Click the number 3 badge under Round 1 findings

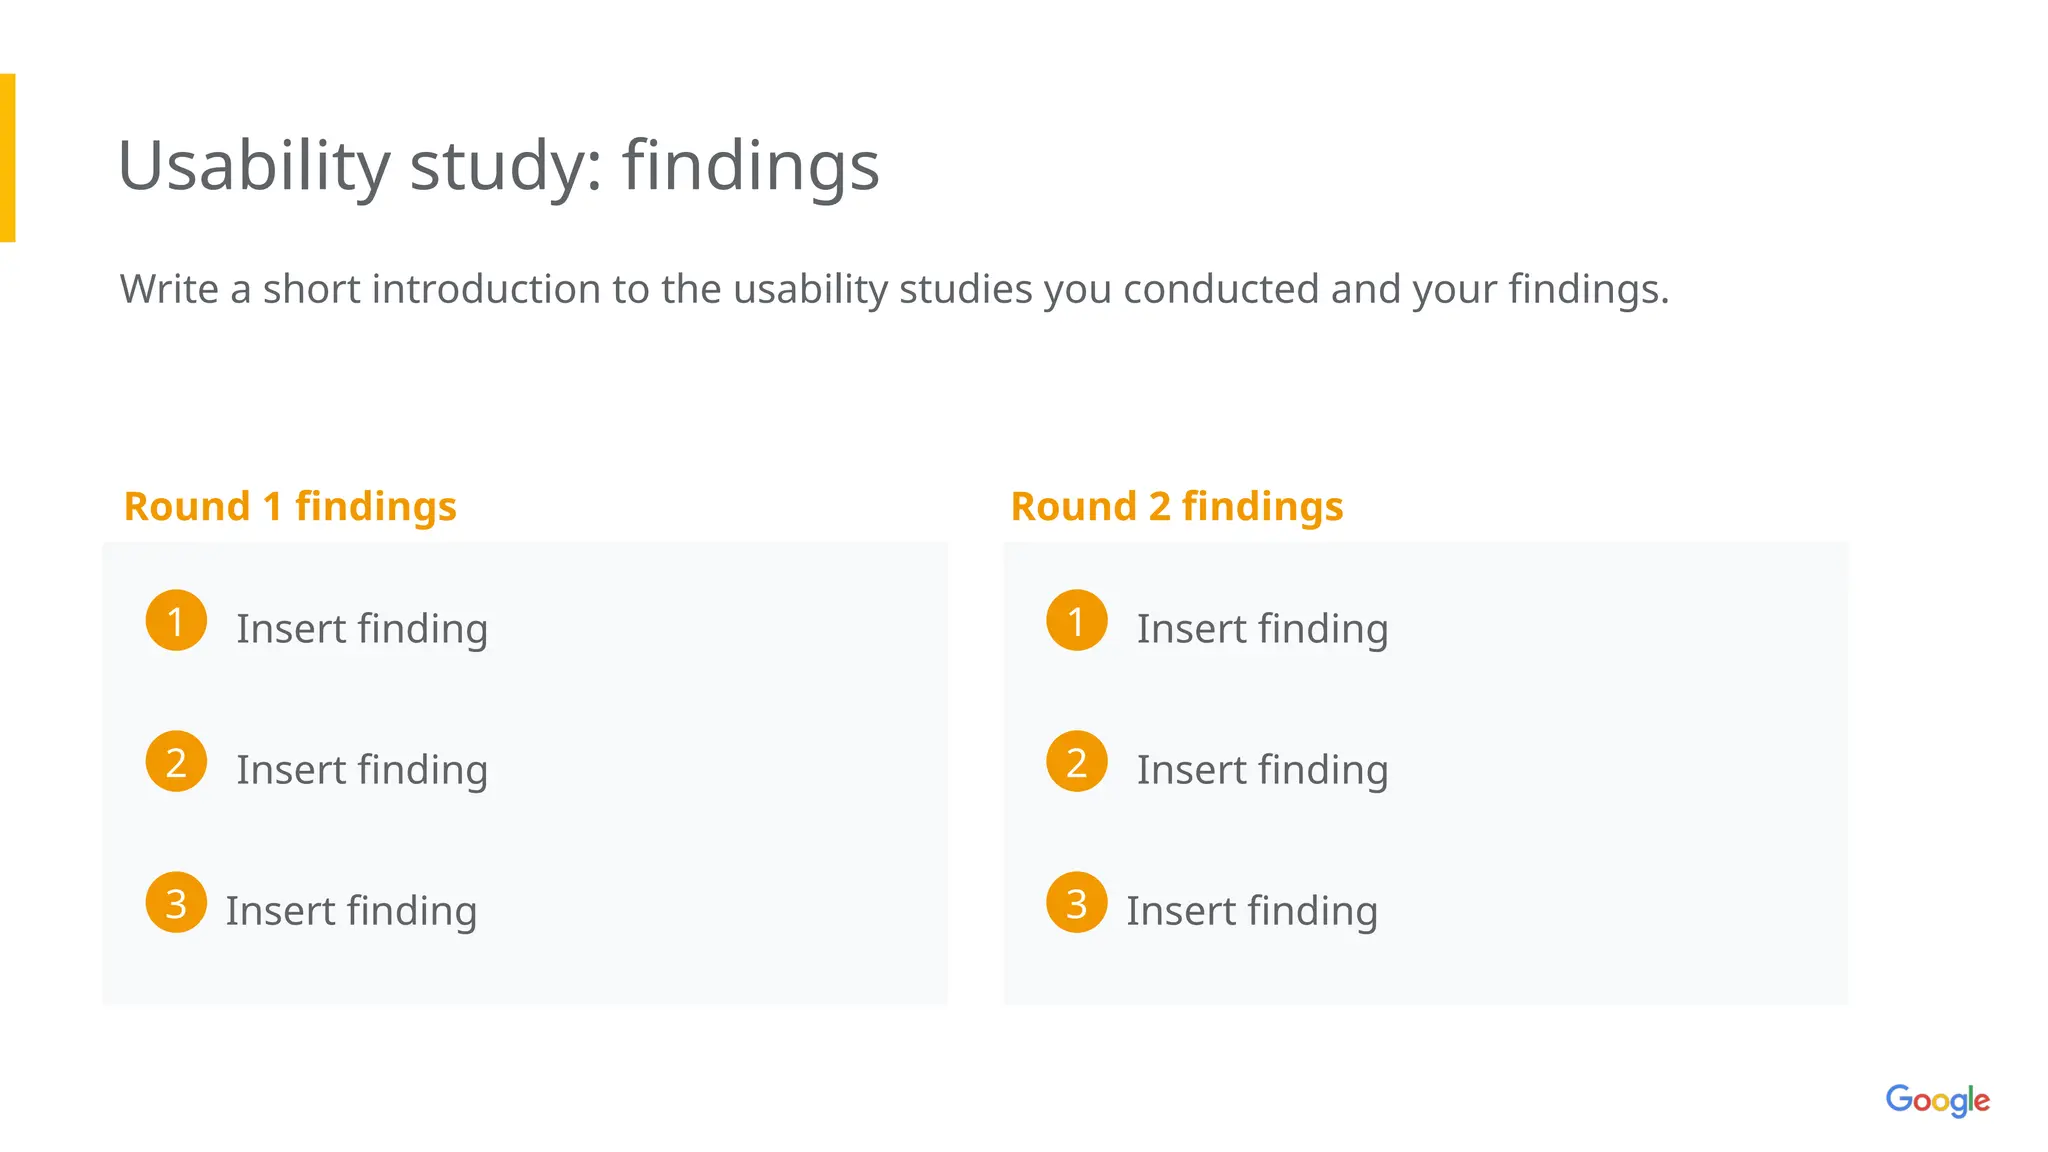(x=176, y=903)
